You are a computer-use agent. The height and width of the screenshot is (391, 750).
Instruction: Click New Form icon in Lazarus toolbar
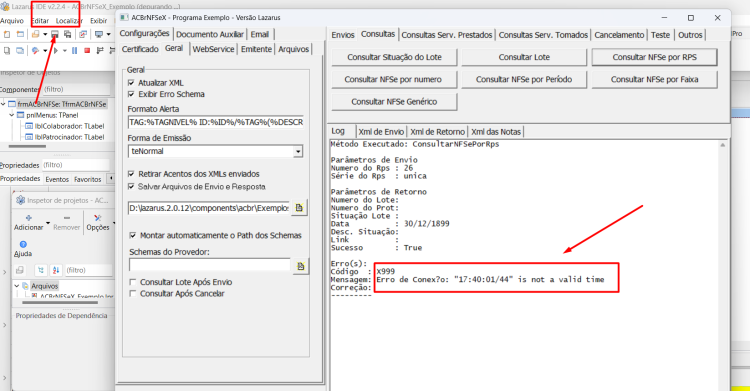(20, 34)
